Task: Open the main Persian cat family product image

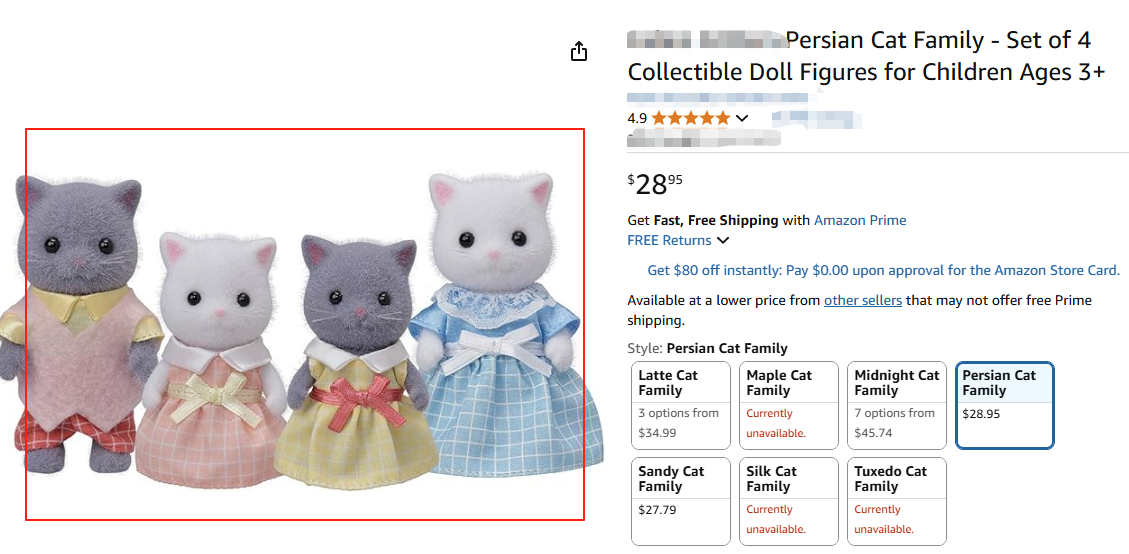Action: 304,324
